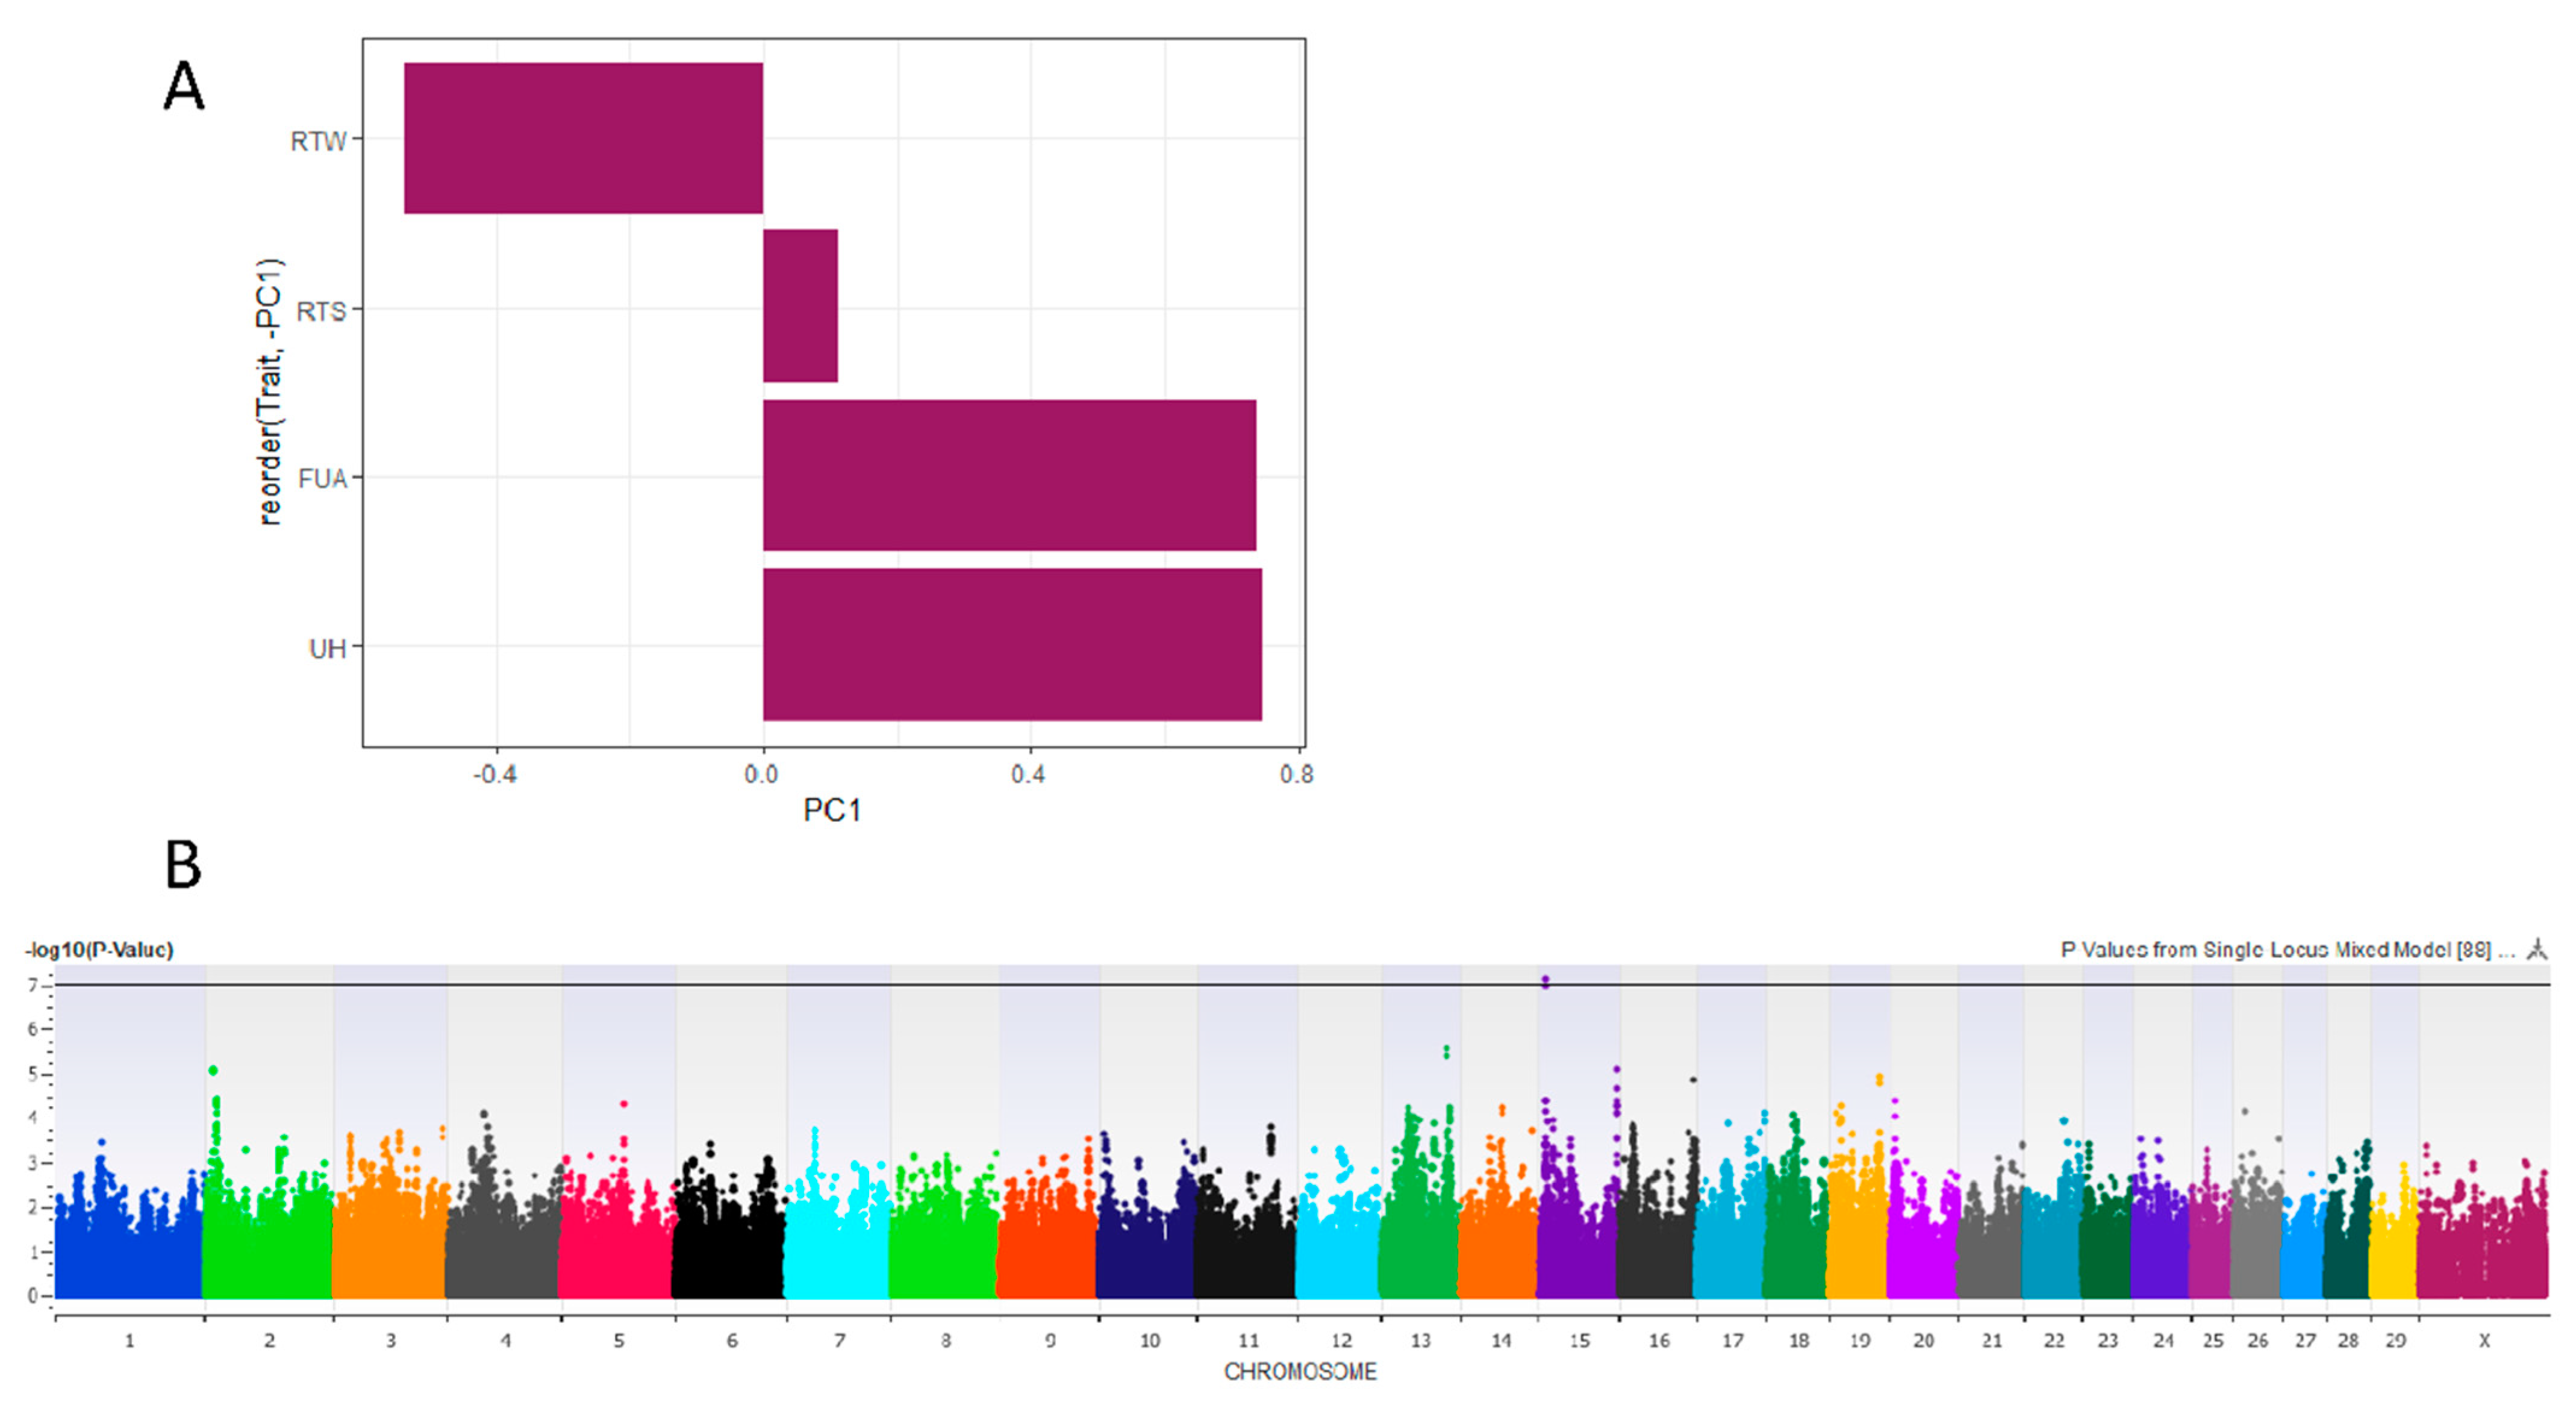Click the 'reorder(Trait, -PC1)' y-axis title

click(270, 392)
